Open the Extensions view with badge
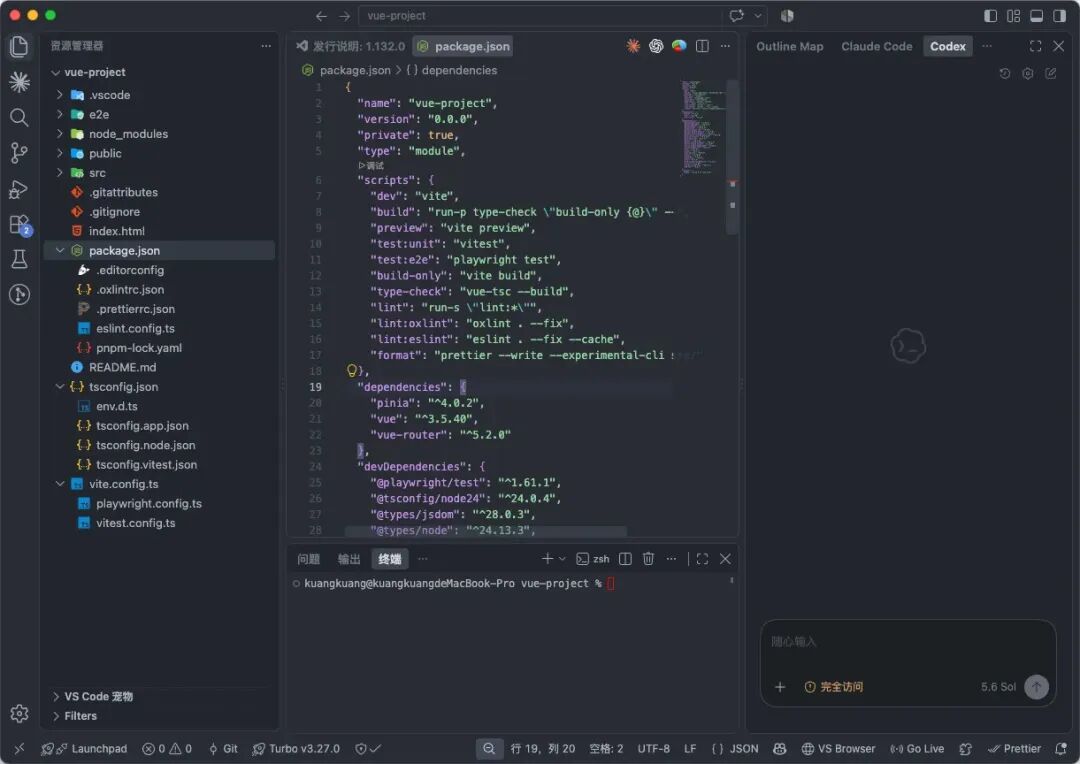This screenshot has width=1080, height=764. pyautogui.click(x=19, y=225)
